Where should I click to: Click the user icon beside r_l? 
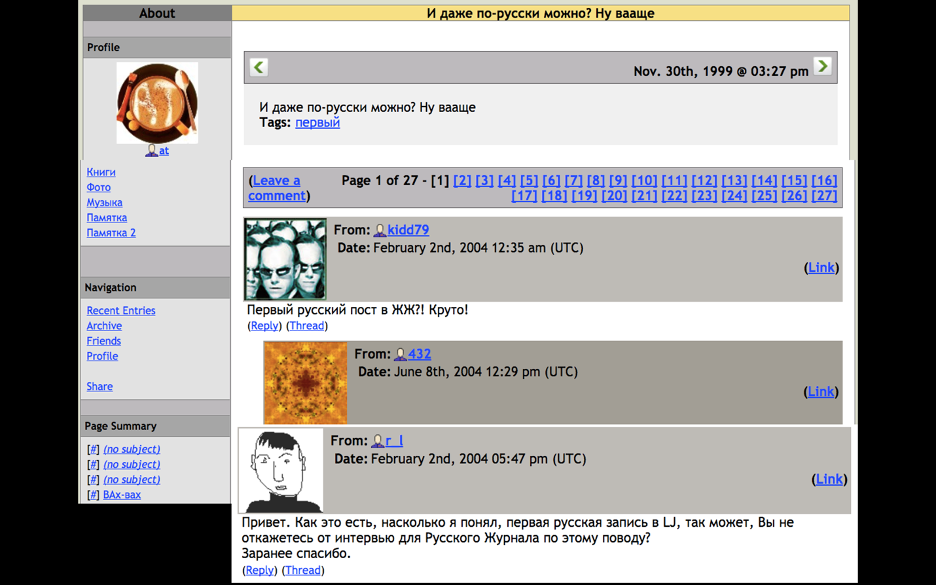pos(377,441)
